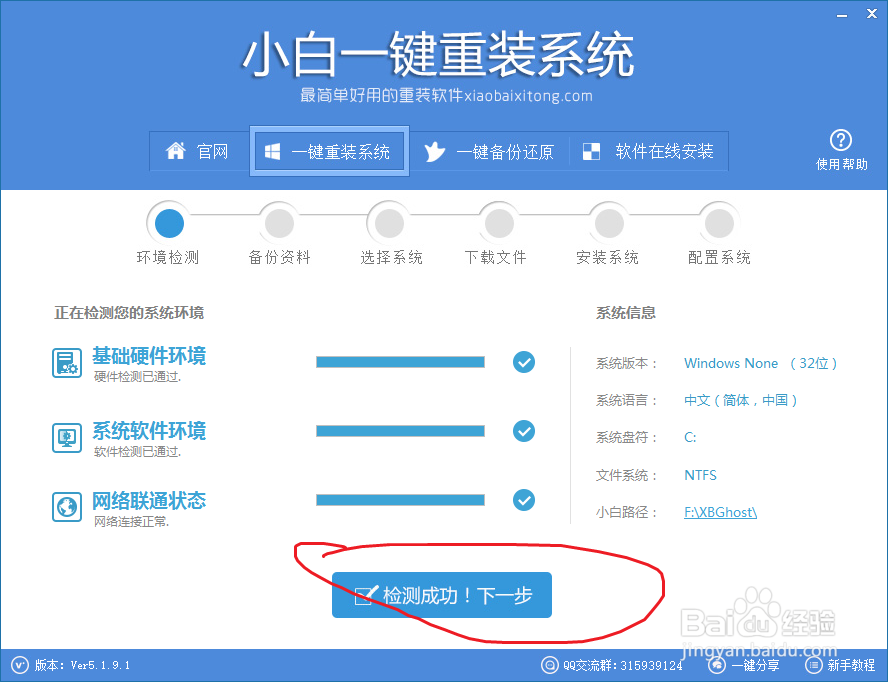Click the 网络联通状态 heading text
Viewport: 888px width, 682px height.
click(x=149, y=501)
